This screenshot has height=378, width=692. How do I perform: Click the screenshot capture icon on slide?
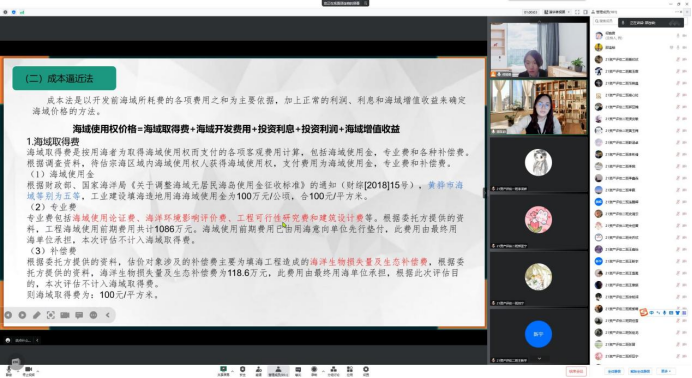pyautogui.click(x=51, y=315)
